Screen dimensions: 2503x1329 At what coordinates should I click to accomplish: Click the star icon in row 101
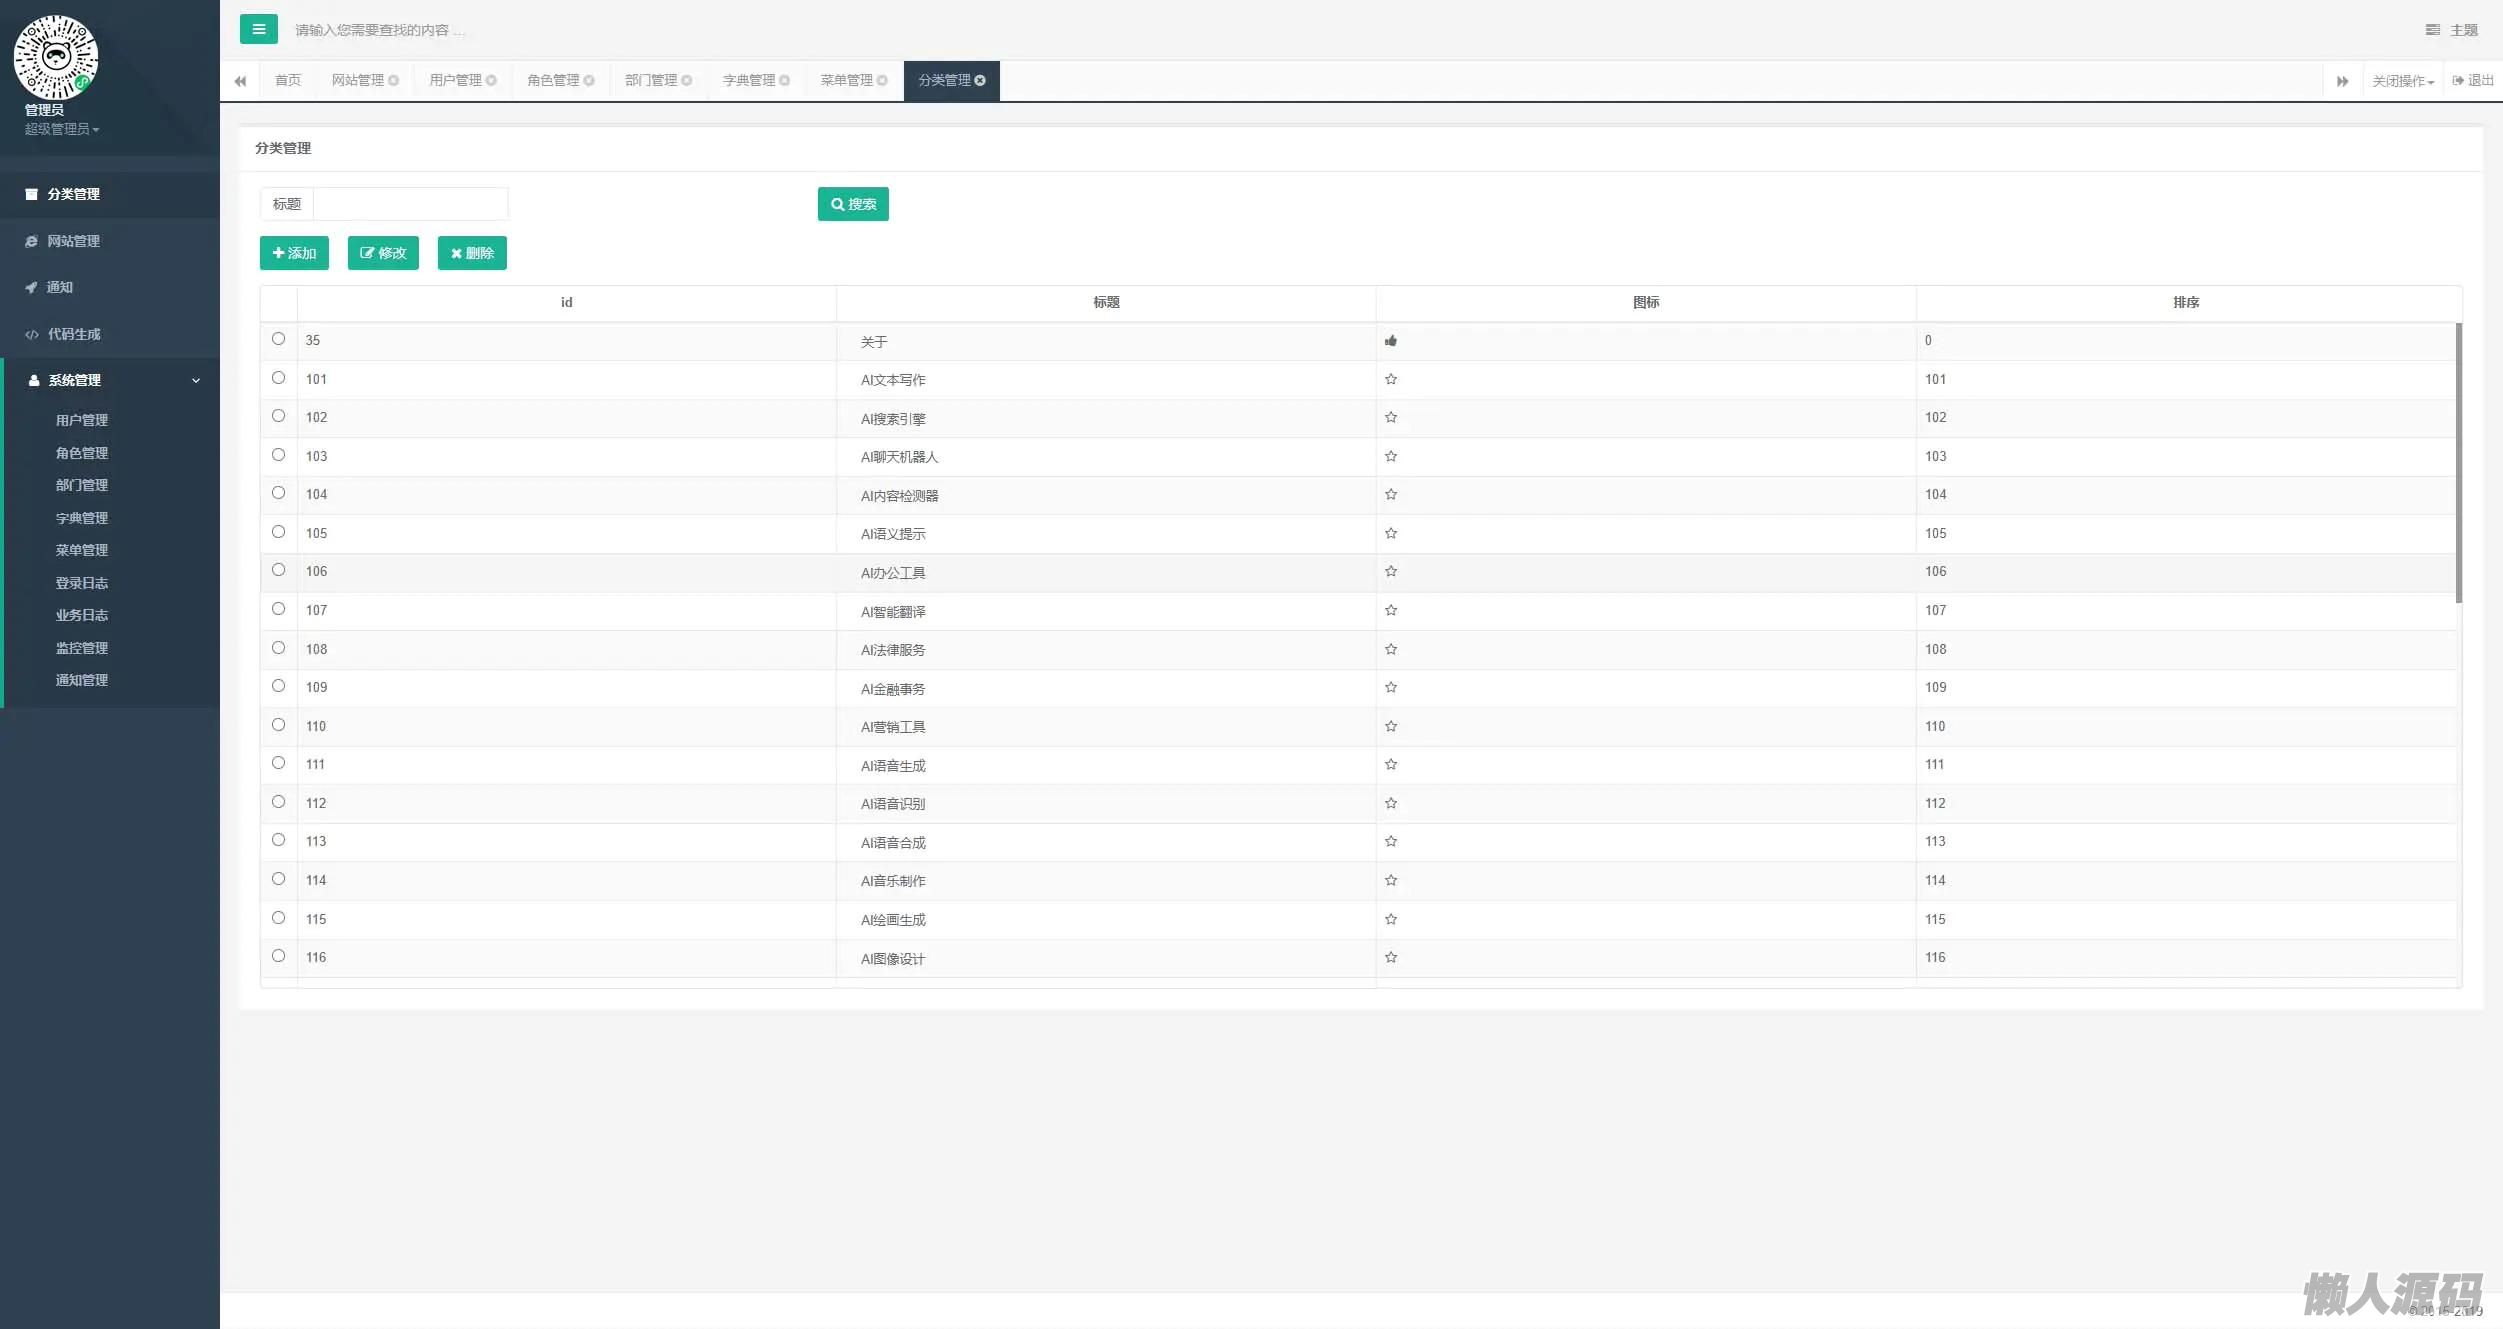(x=1390, y=379)
